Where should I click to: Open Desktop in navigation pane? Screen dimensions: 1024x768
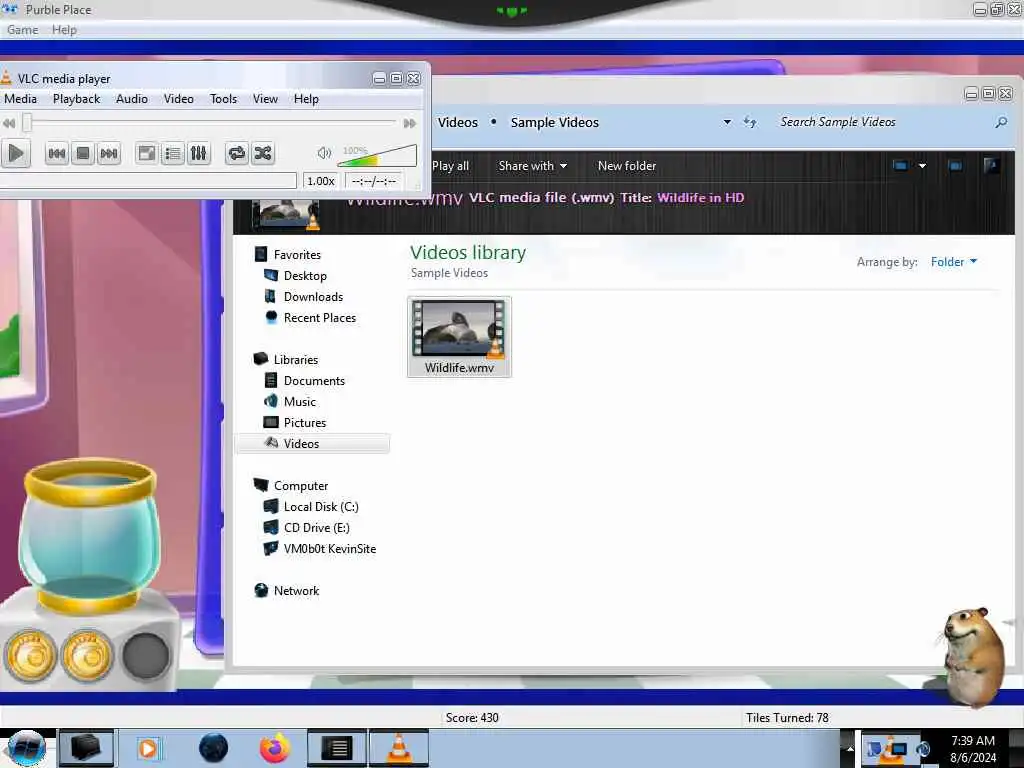(x=305, y=276)
